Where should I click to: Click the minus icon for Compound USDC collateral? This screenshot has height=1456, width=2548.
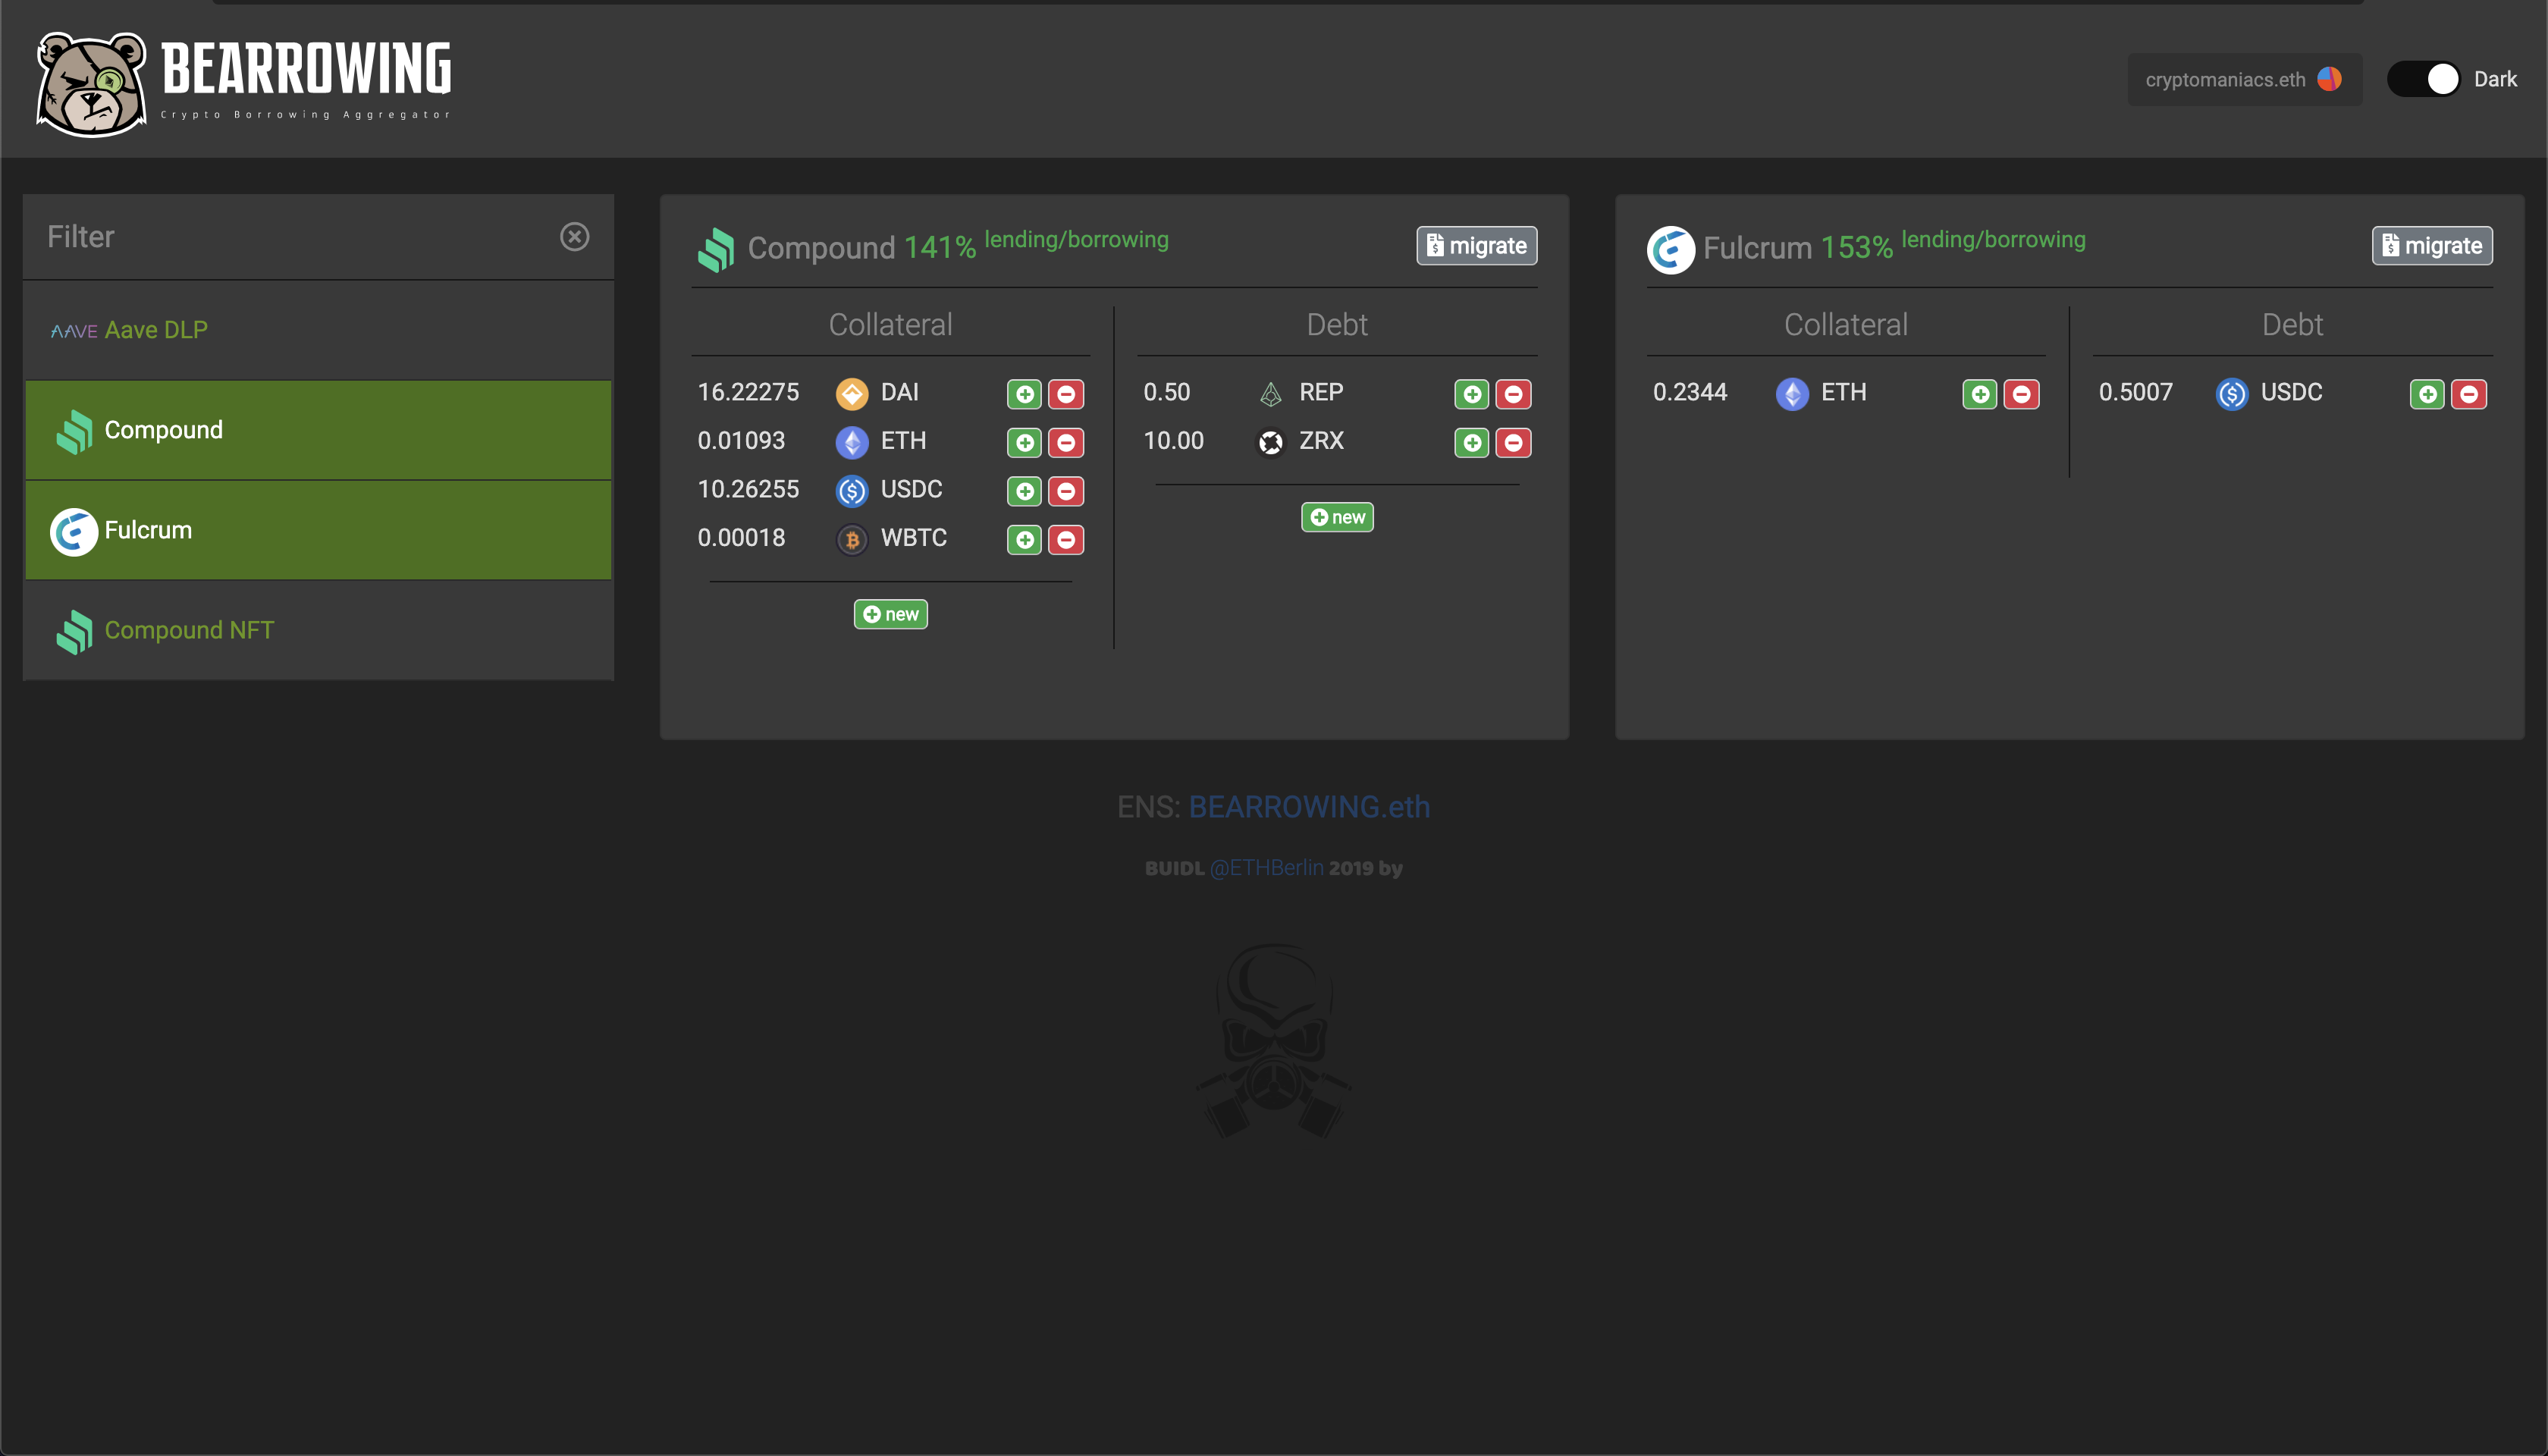click(x=1066, y=491)
